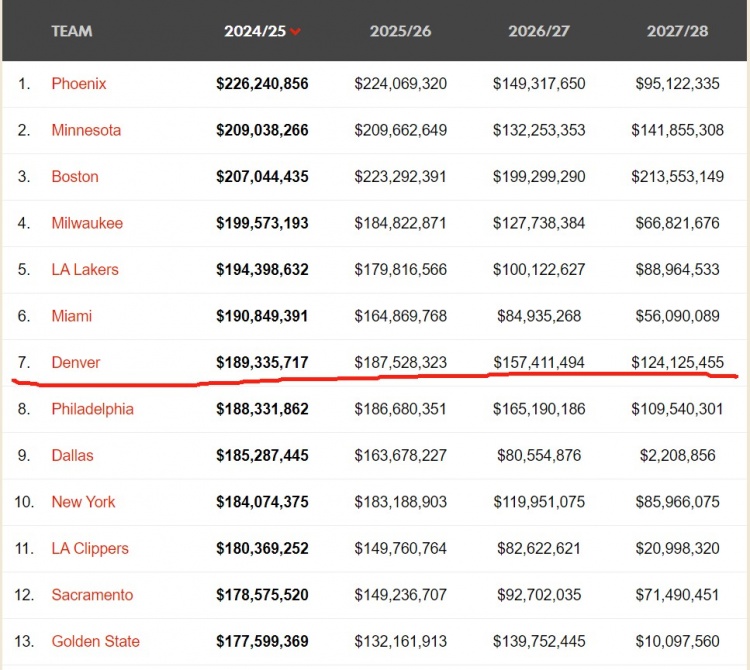Sort by the 2026/27 column header
Viewport: 750px width, 670px height.
(x=539, y=31)
